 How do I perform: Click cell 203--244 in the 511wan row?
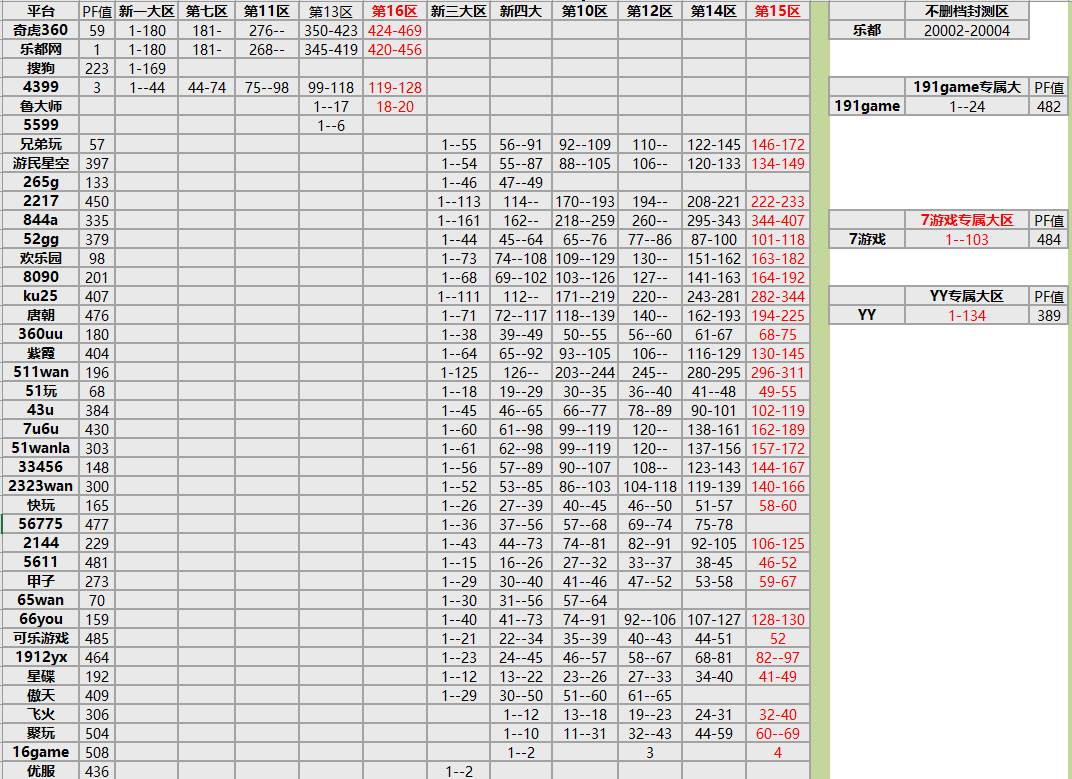pyautogui.click(x=585, y=372)
